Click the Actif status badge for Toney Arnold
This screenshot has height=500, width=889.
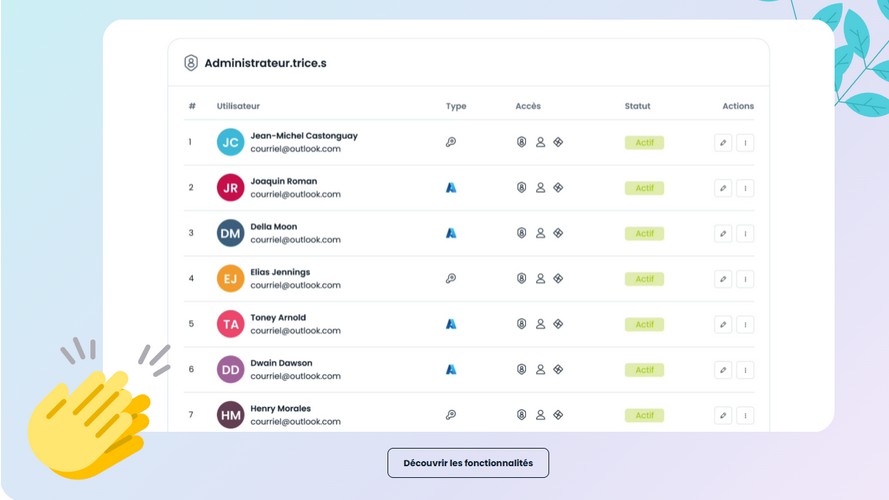pos(644,324)
